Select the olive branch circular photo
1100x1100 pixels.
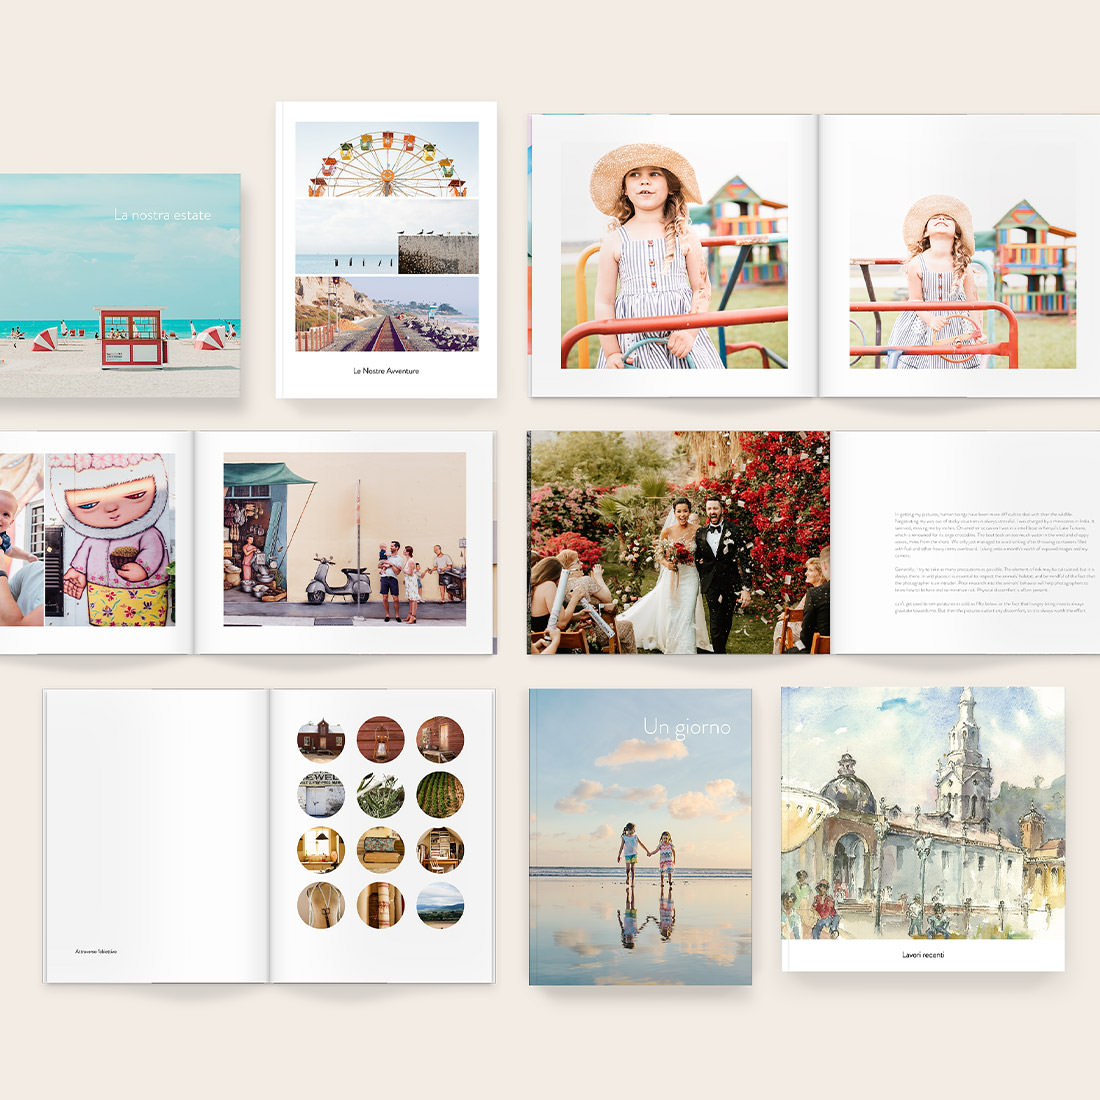pos(381,795)
